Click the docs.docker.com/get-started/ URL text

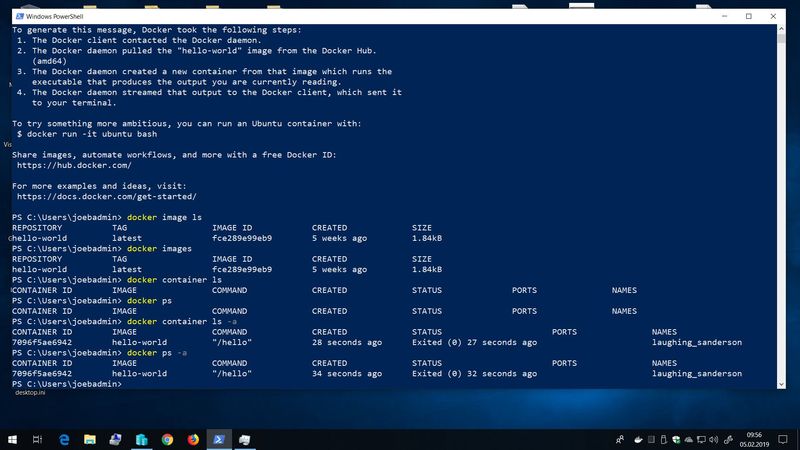(x=107, y=196)
